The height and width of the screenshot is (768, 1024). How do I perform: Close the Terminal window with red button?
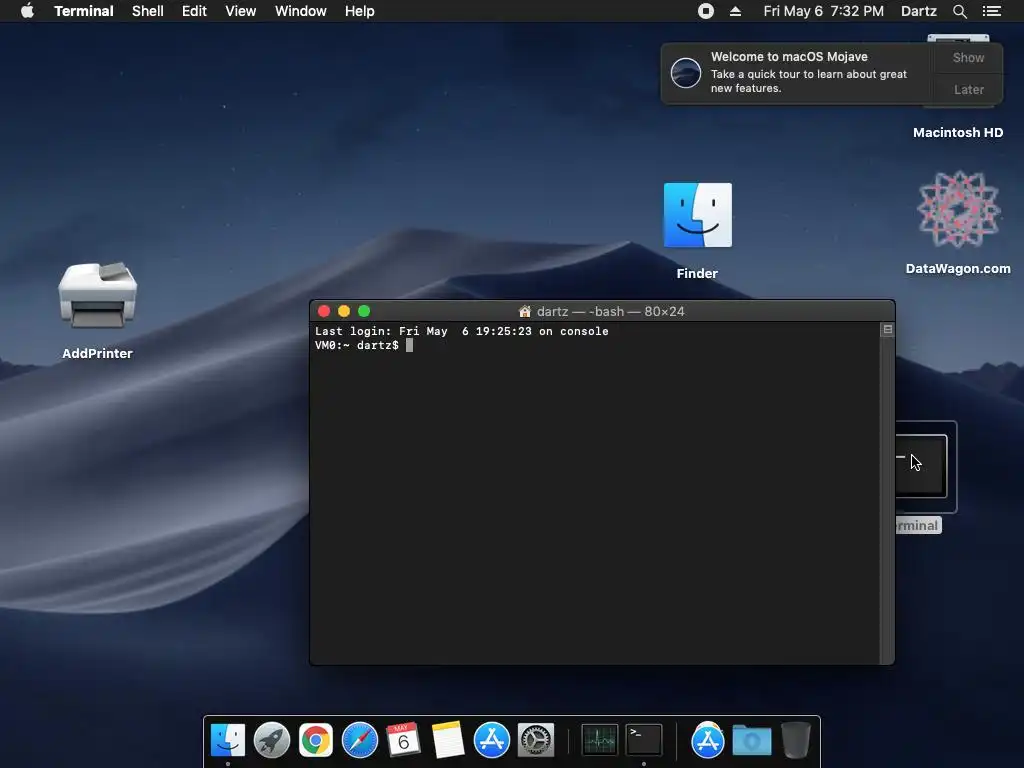coord(324,312)
